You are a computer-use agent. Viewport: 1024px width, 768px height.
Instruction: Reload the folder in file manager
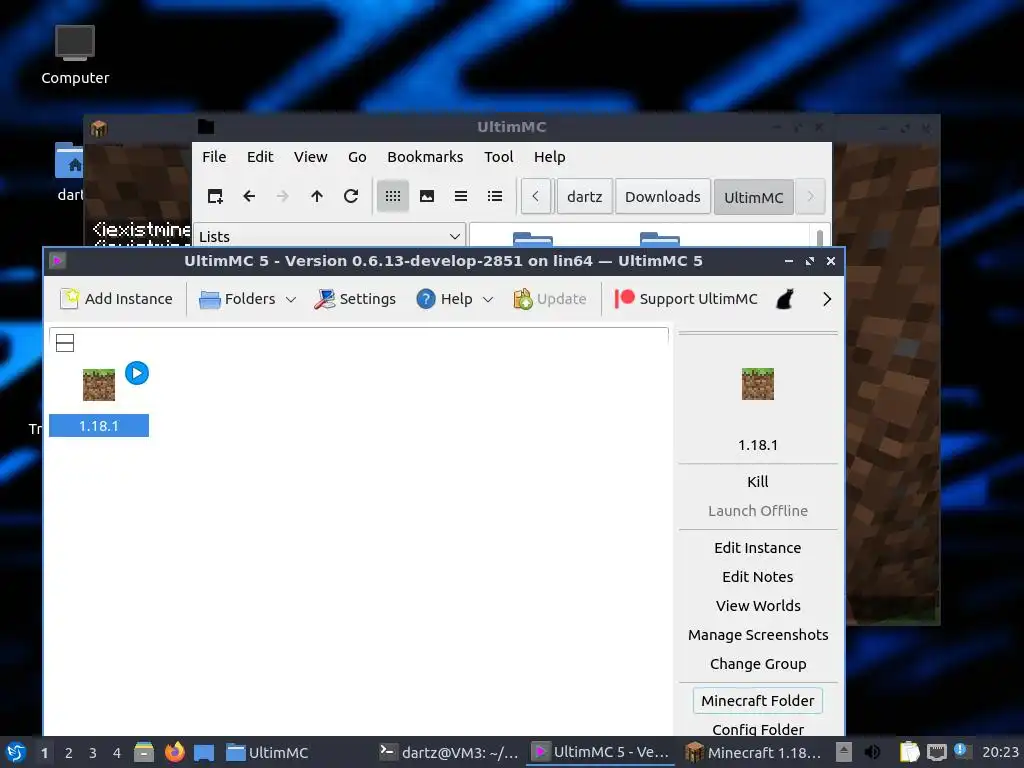click(x=351, y=196)
